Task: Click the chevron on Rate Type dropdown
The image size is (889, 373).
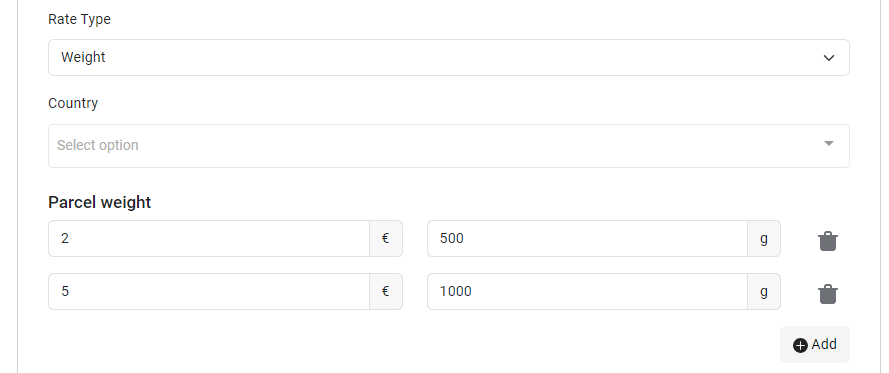Action: click(x=828, y=58)
